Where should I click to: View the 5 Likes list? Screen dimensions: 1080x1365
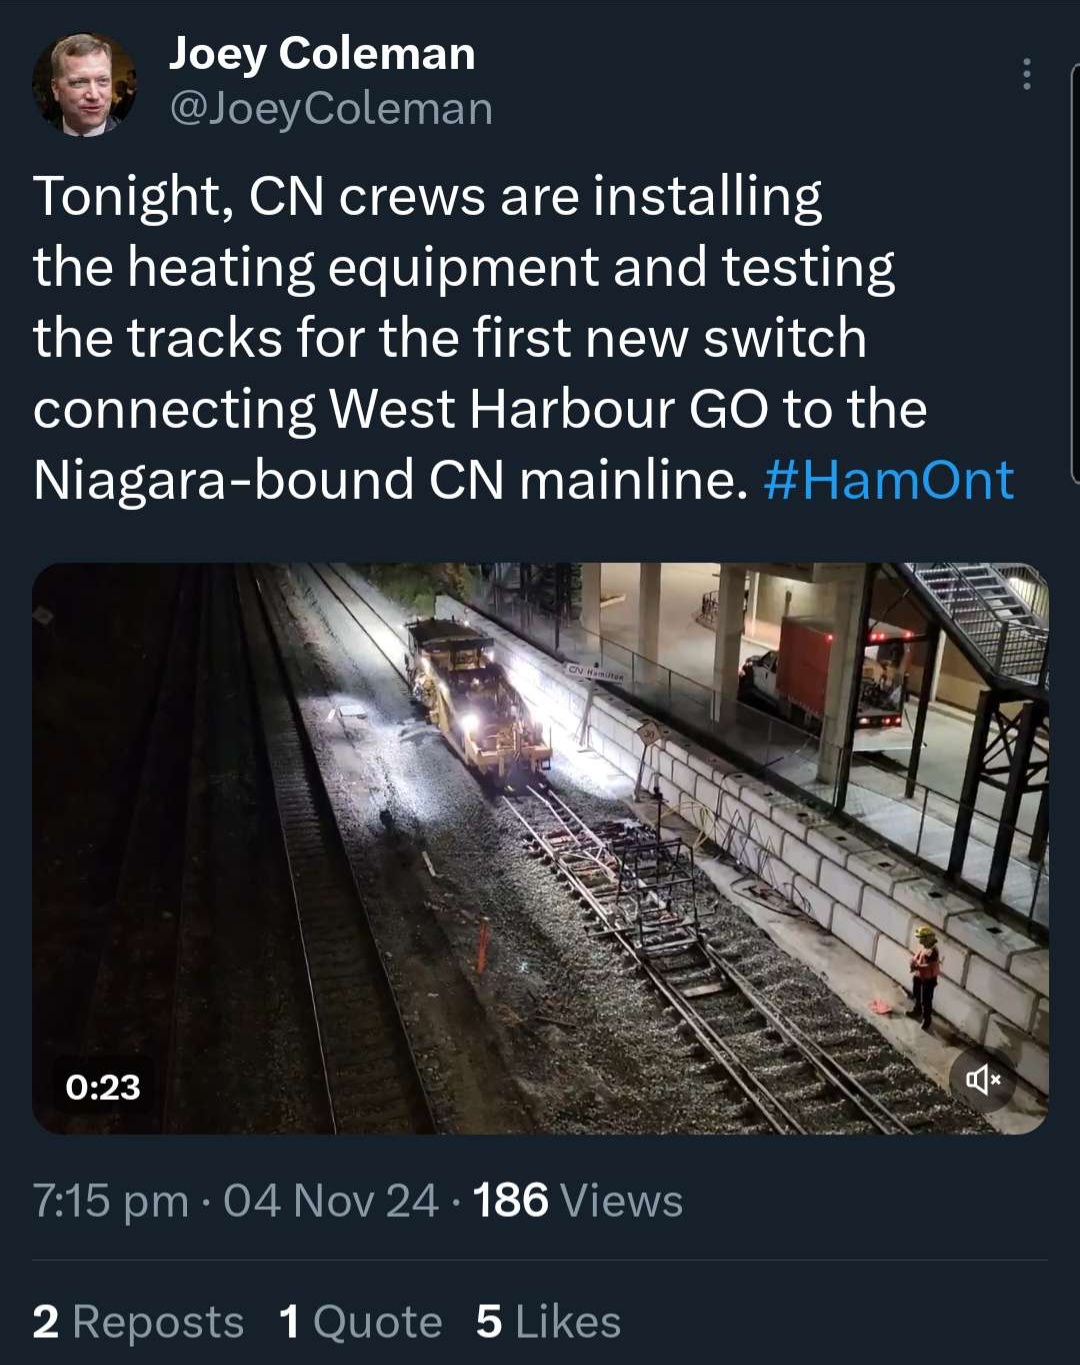548,1322
